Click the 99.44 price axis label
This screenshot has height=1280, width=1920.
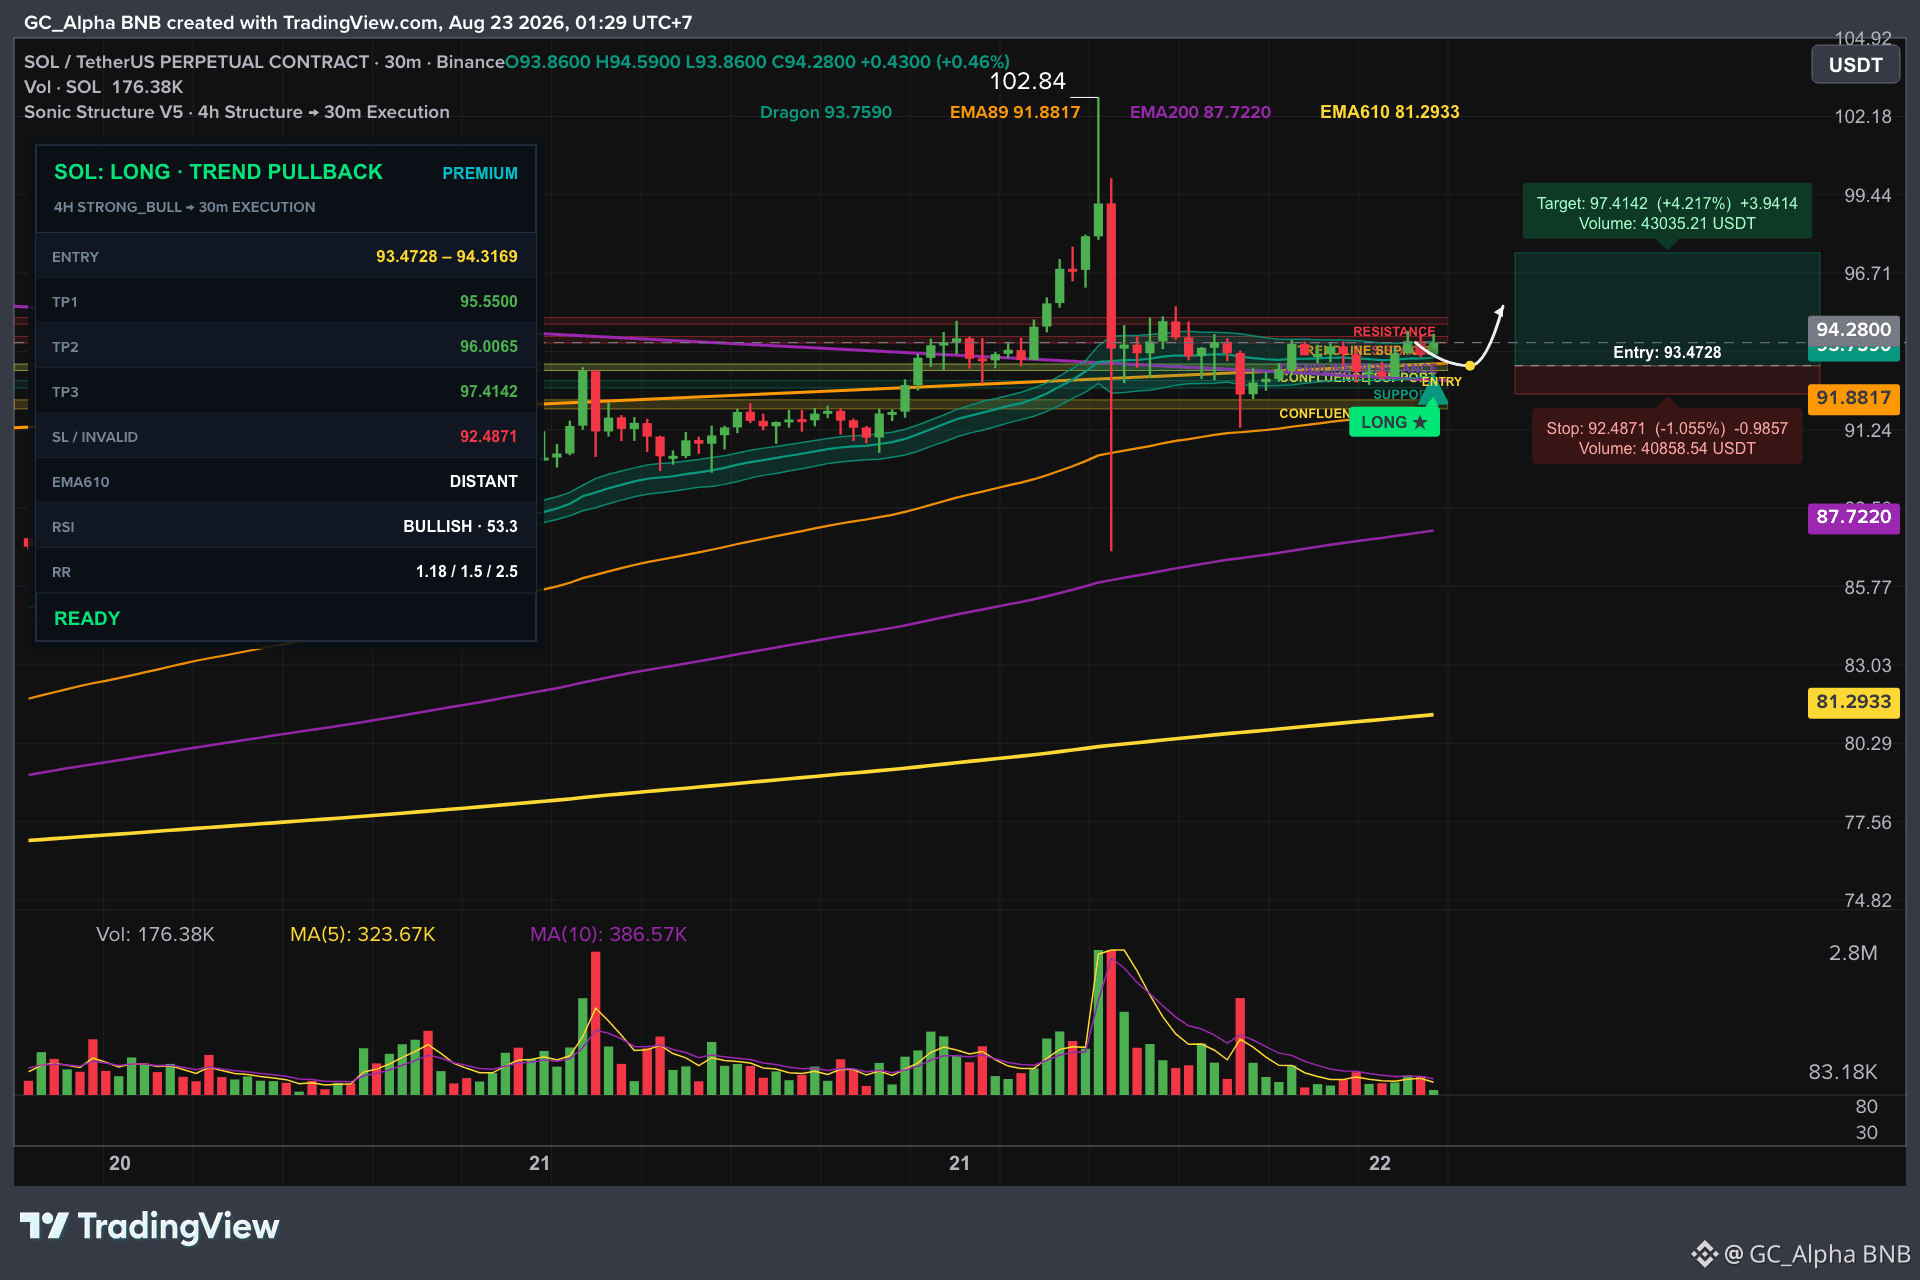(1867, 196)
